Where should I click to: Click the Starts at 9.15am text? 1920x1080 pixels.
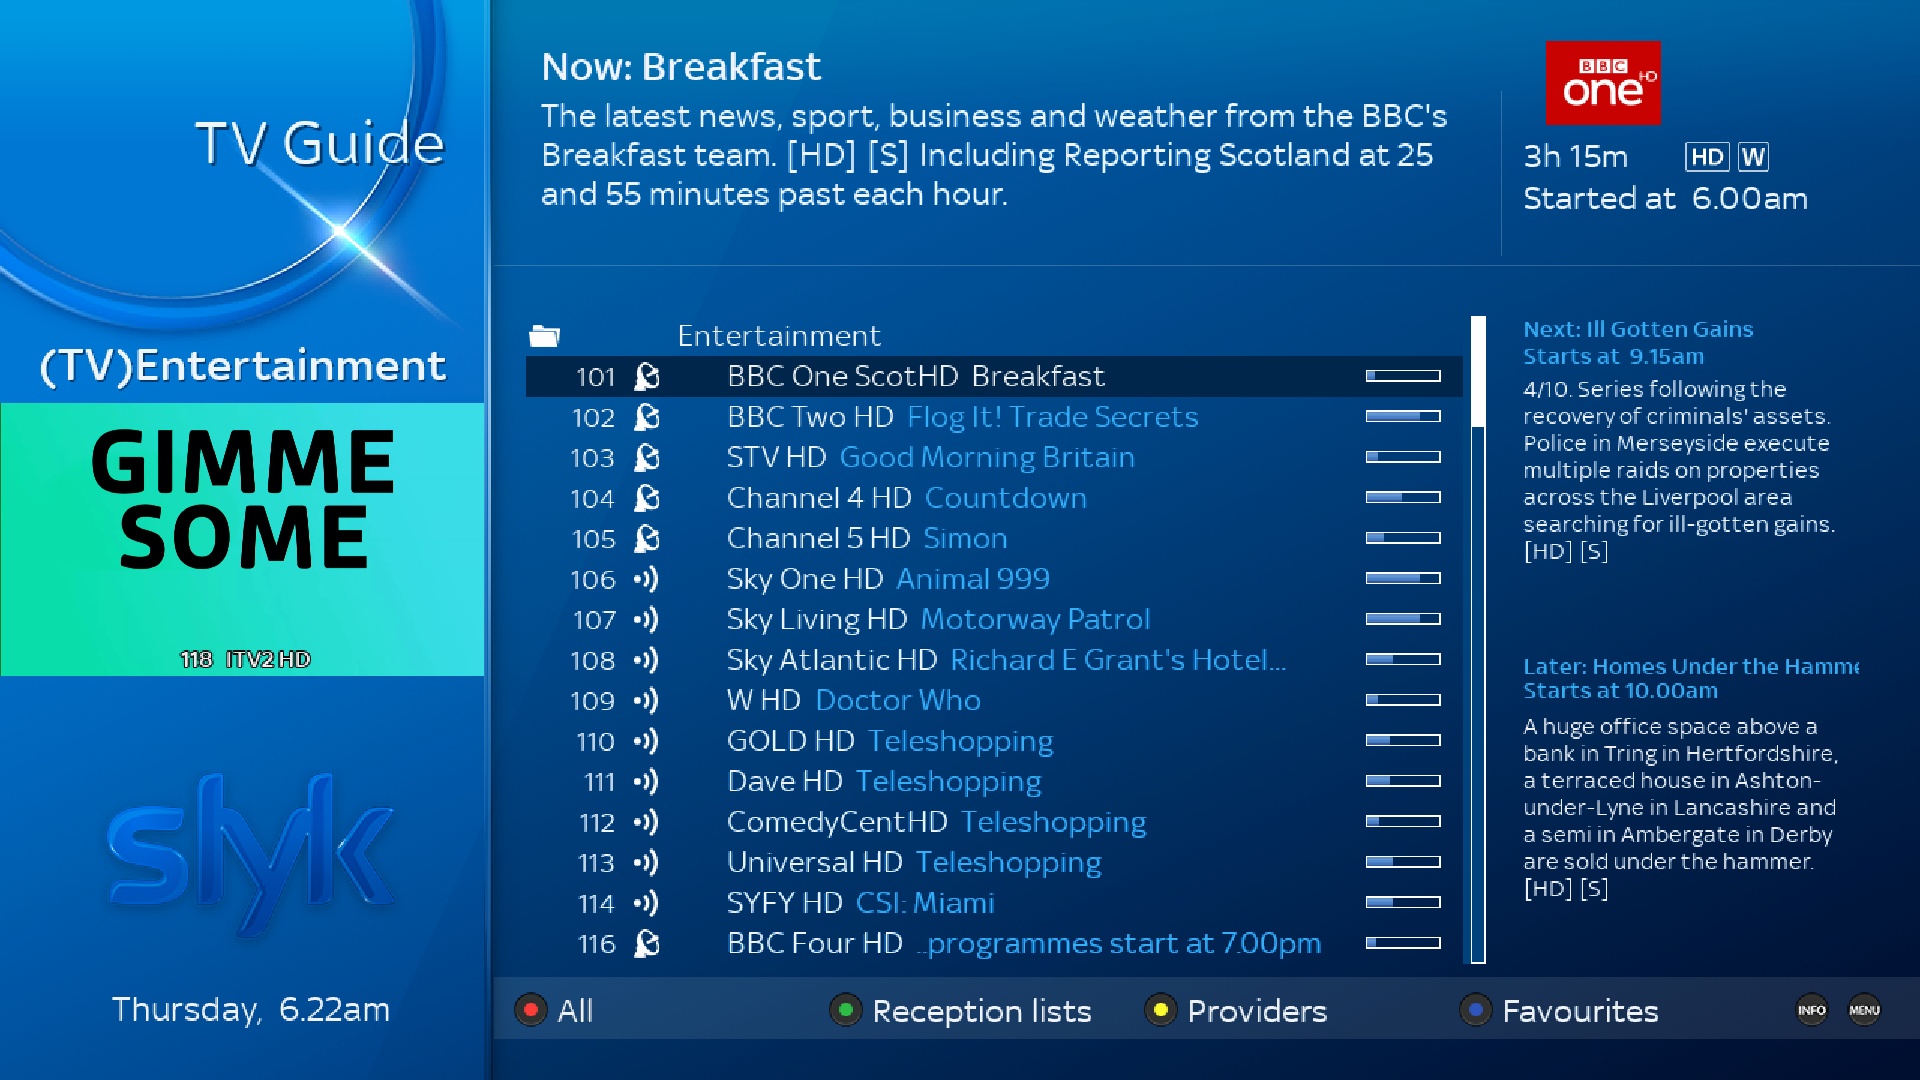(1613, 357)
